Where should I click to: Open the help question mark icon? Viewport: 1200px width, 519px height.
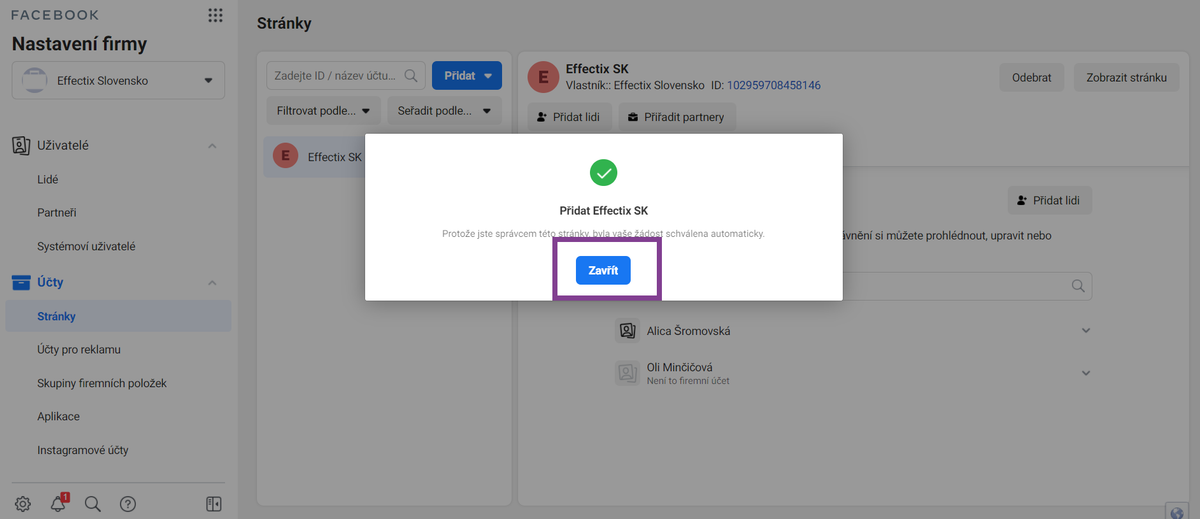pyautogui.click(x=127, y=504)
